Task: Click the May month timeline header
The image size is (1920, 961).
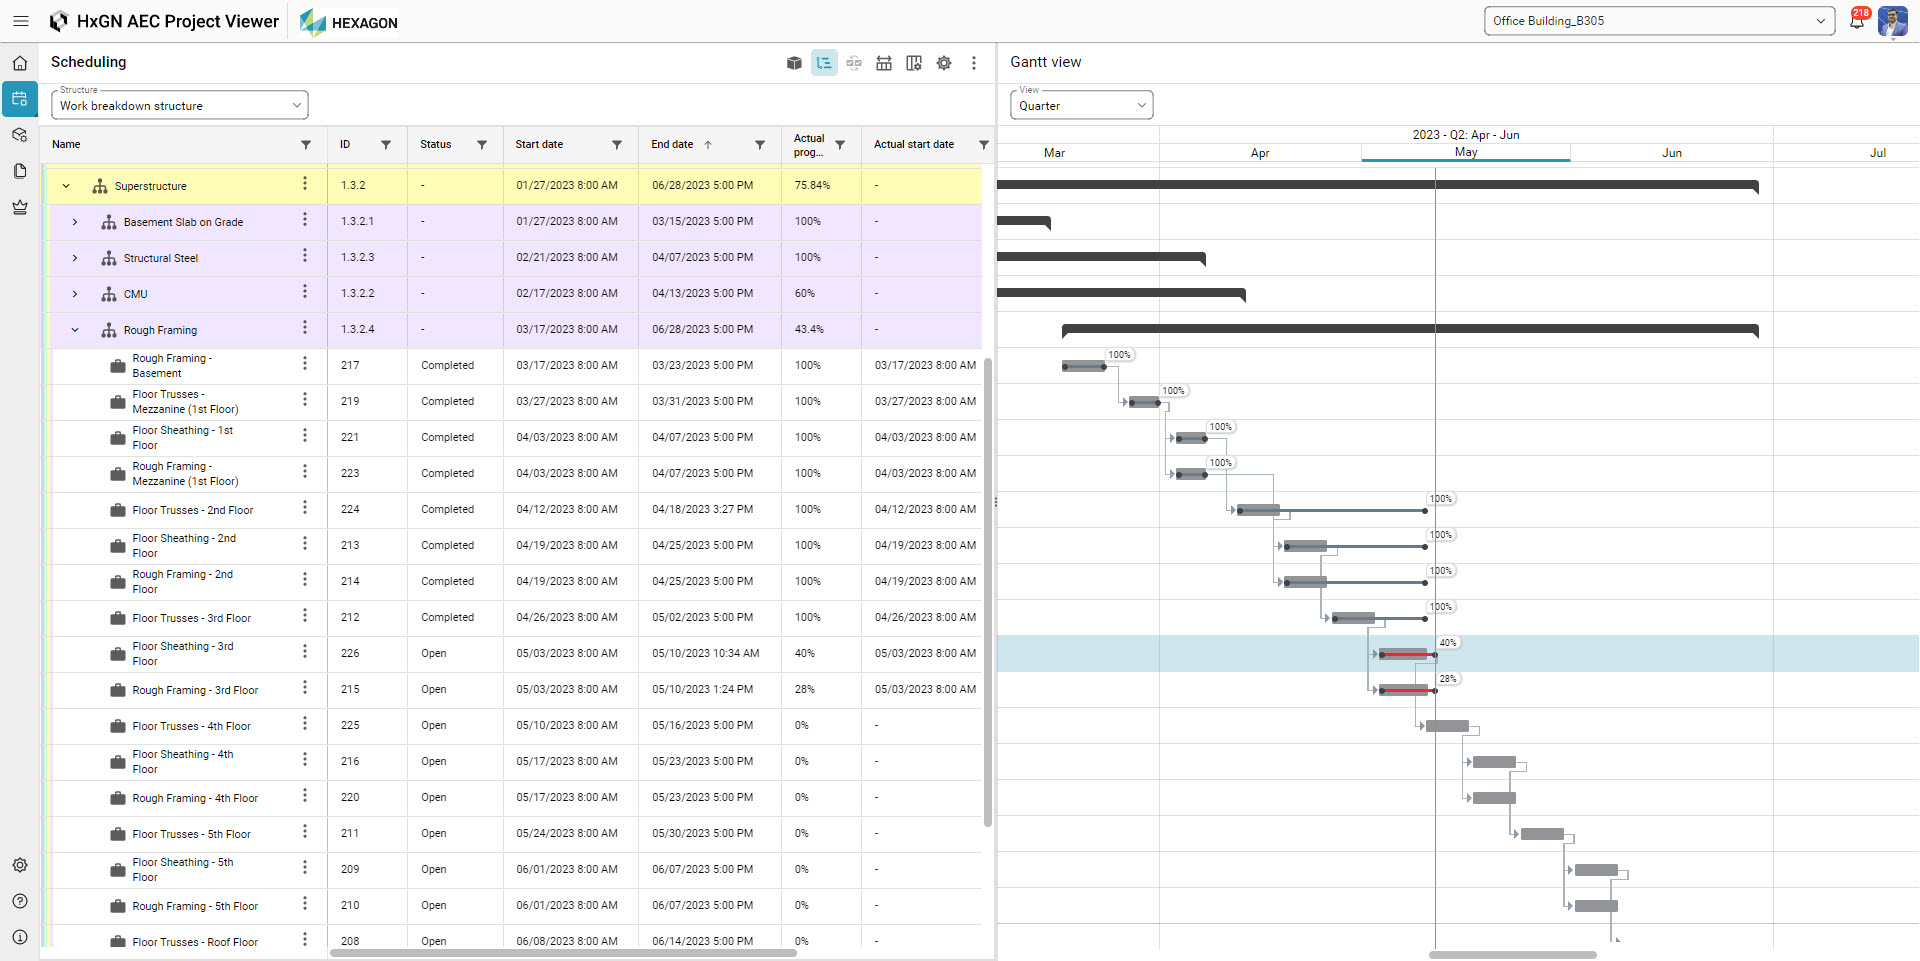Action: 1465,152
